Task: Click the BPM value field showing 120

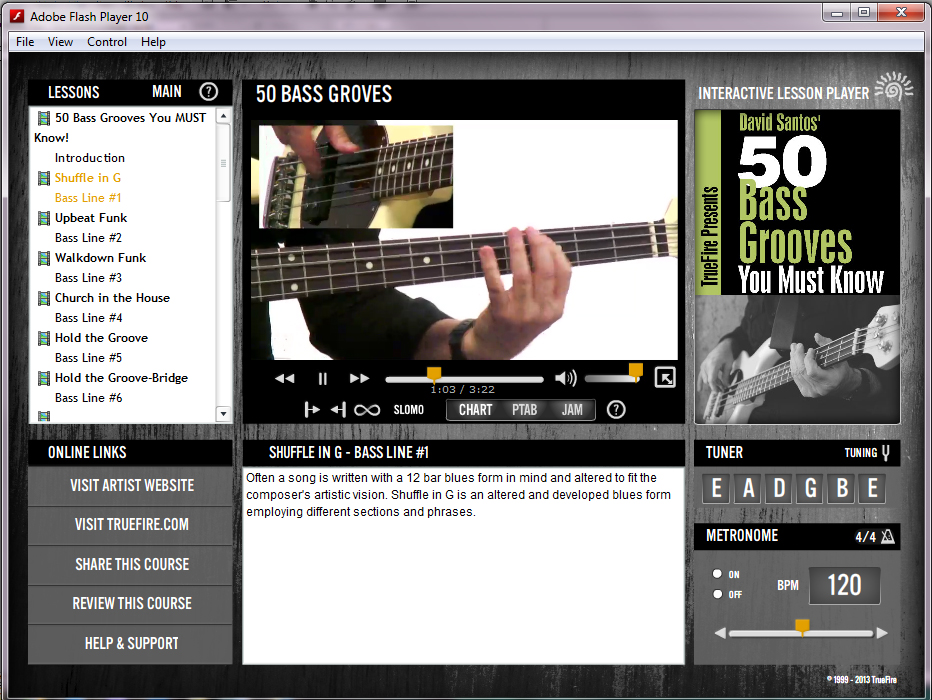Action: click(x=845, y=585)
